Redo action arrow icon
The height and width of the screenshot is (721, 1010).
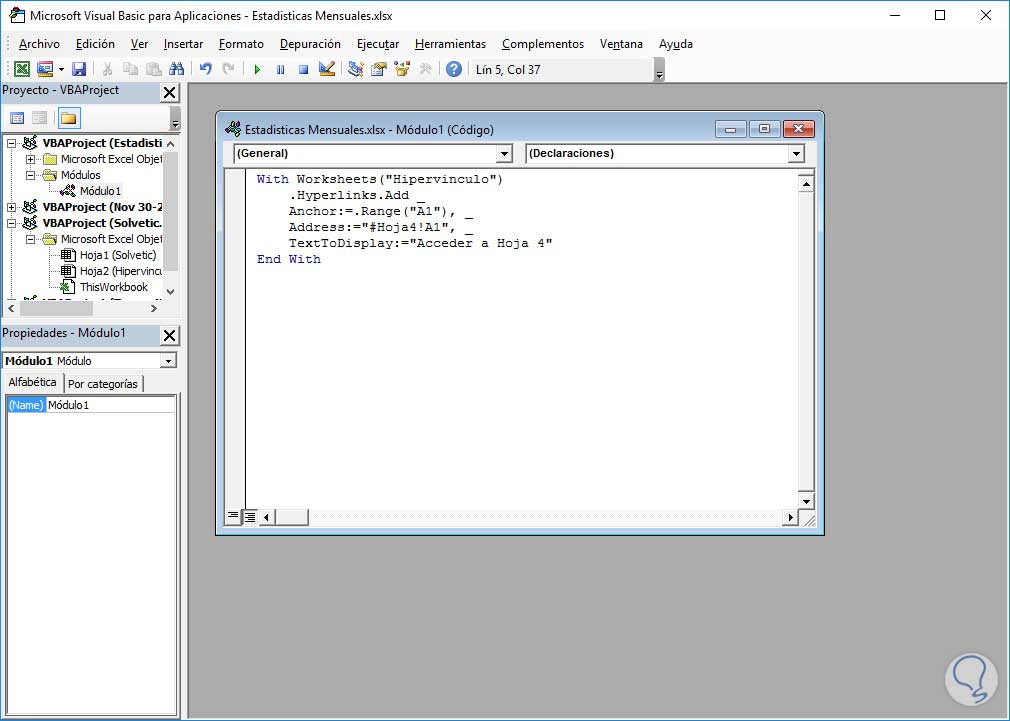[x=228, y=69]
